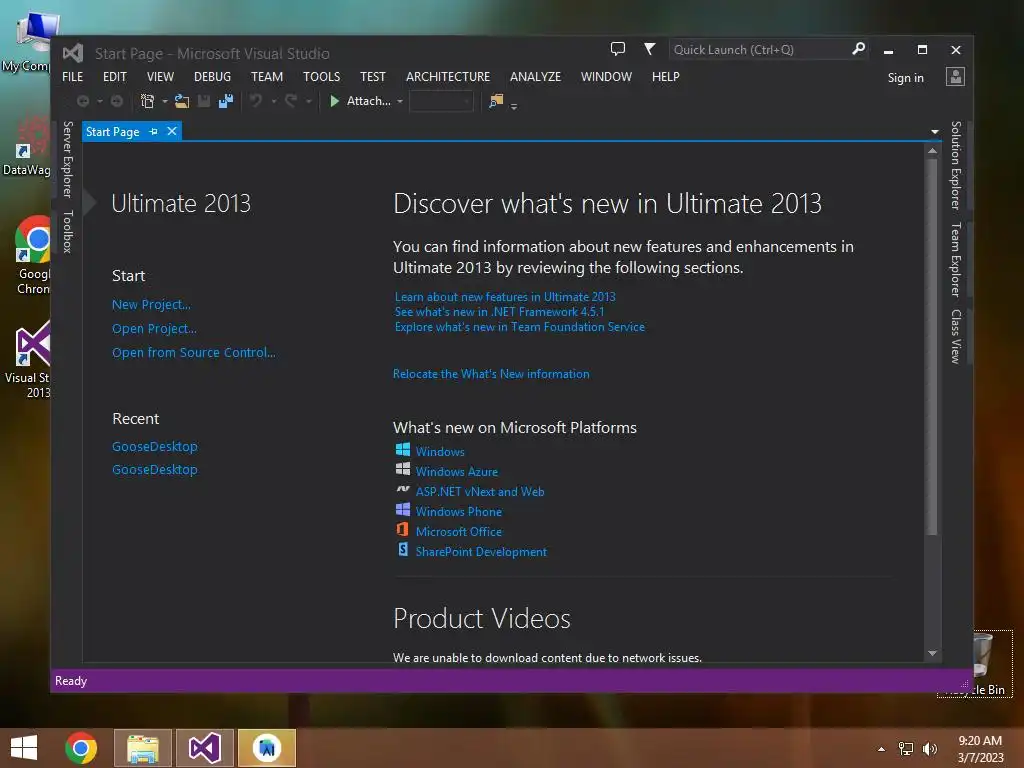Click the Open Project... link

pyautogui.click(x=154, y=328)
